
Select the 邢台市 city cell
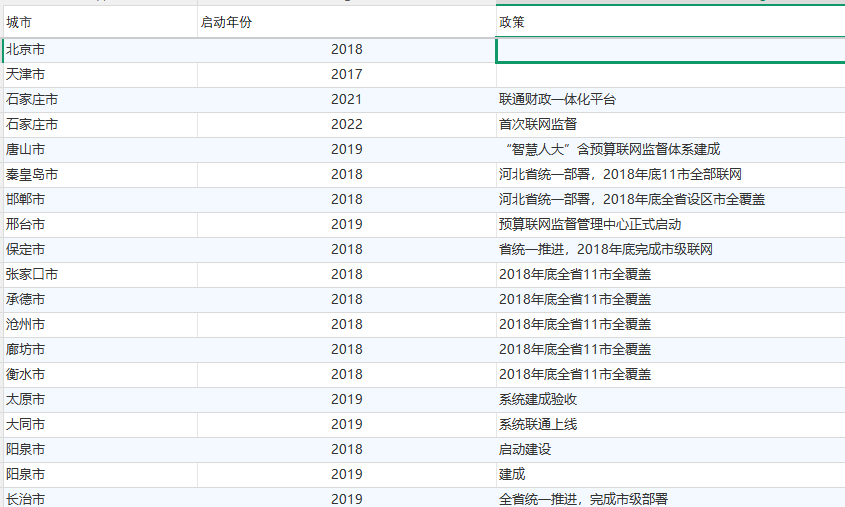tap(100, 225)
